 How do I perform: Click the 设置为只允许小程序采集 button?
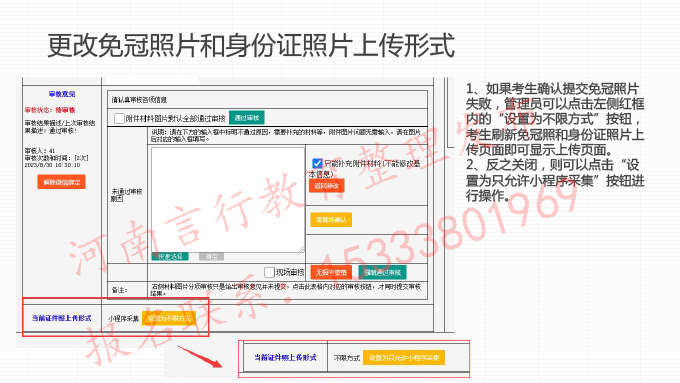coord(404,358)
